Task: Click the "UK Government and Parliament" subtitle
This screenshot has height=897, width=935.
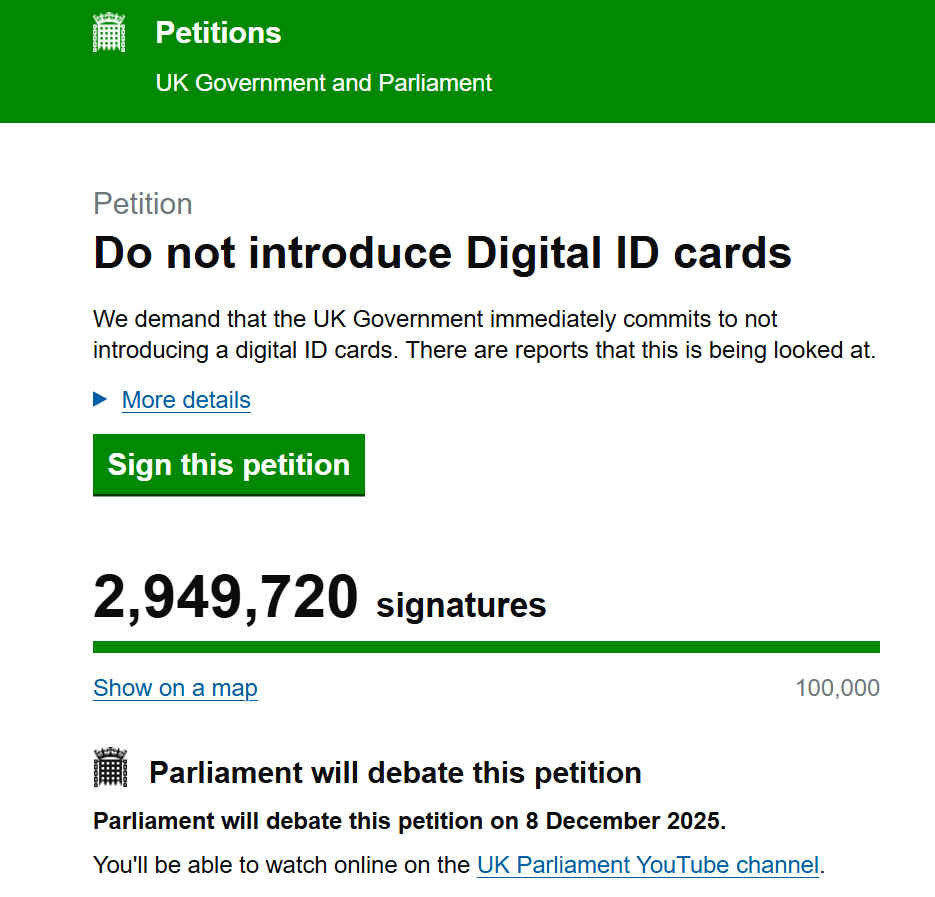Action: point(322,84)
